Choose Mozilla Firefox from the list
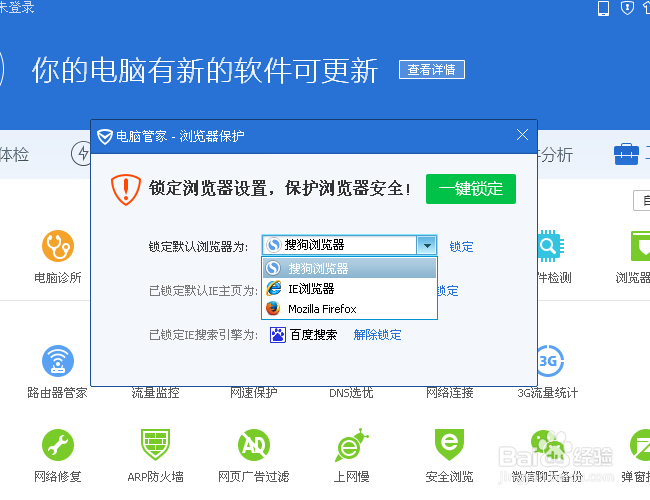650x500 pixels. pyautogui.click(x=349, y=309)
